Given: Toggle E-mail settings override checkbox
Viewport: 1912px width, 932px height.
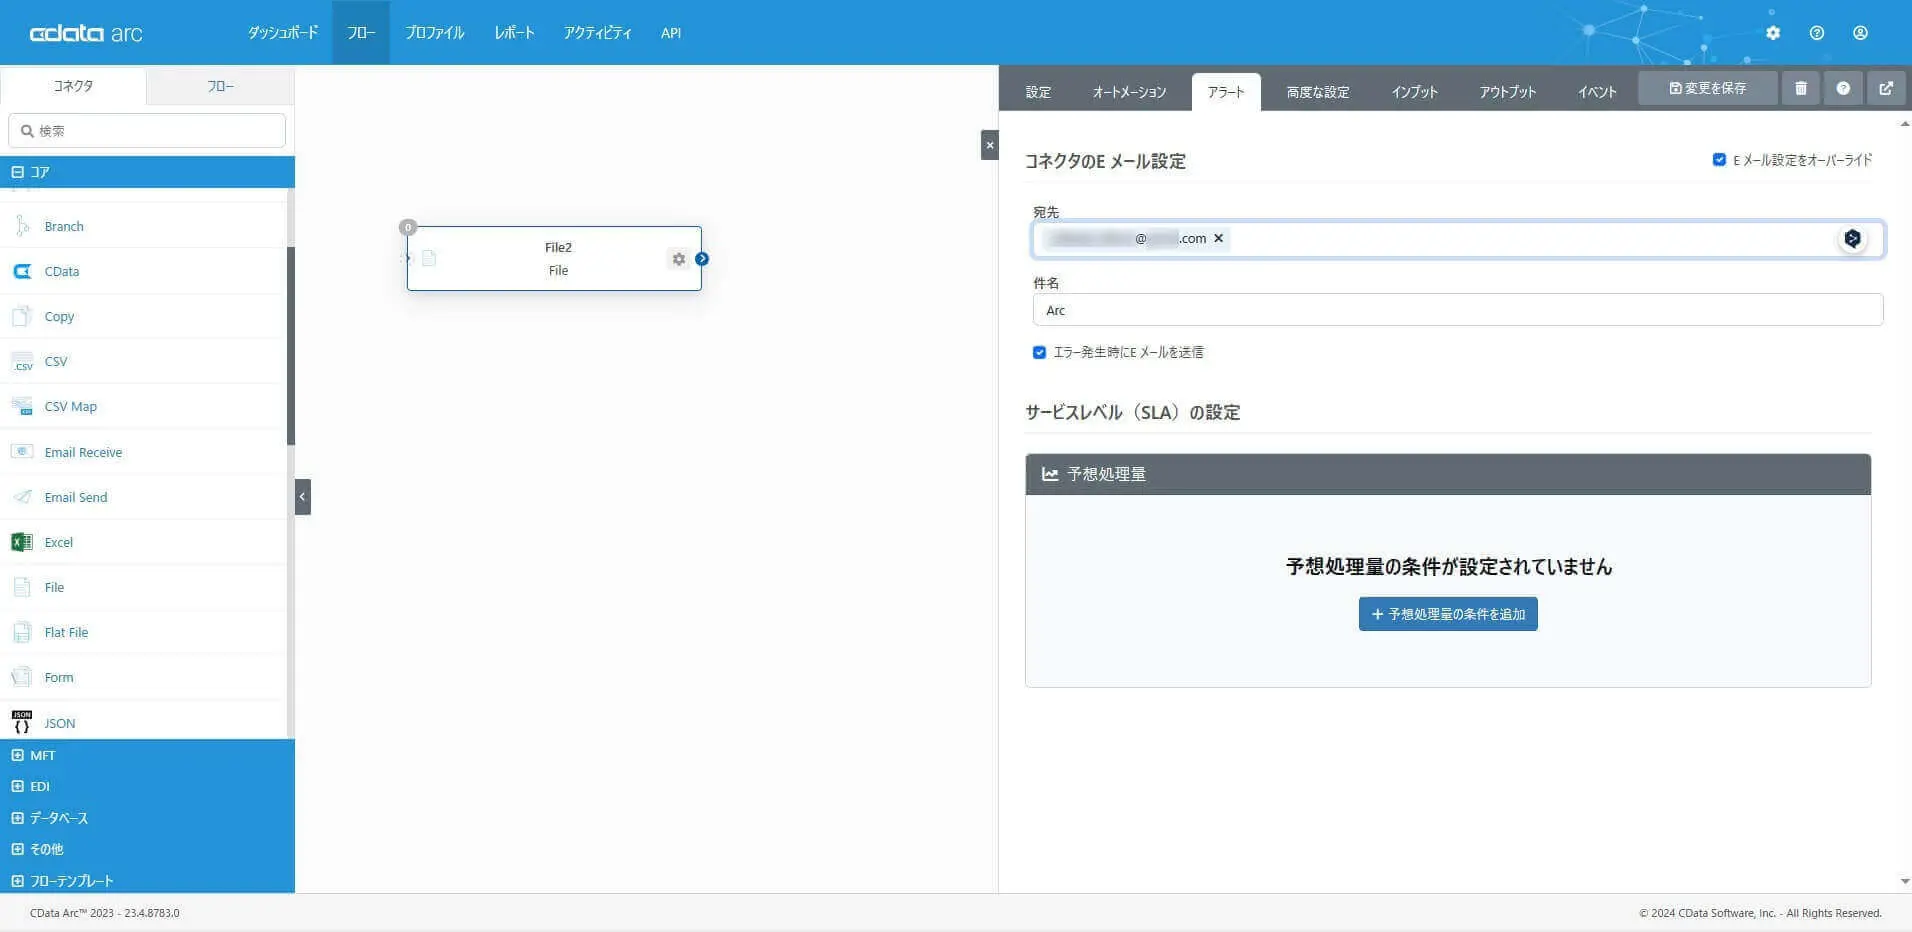Looking at the screenshot, I should coord(1719,160).
